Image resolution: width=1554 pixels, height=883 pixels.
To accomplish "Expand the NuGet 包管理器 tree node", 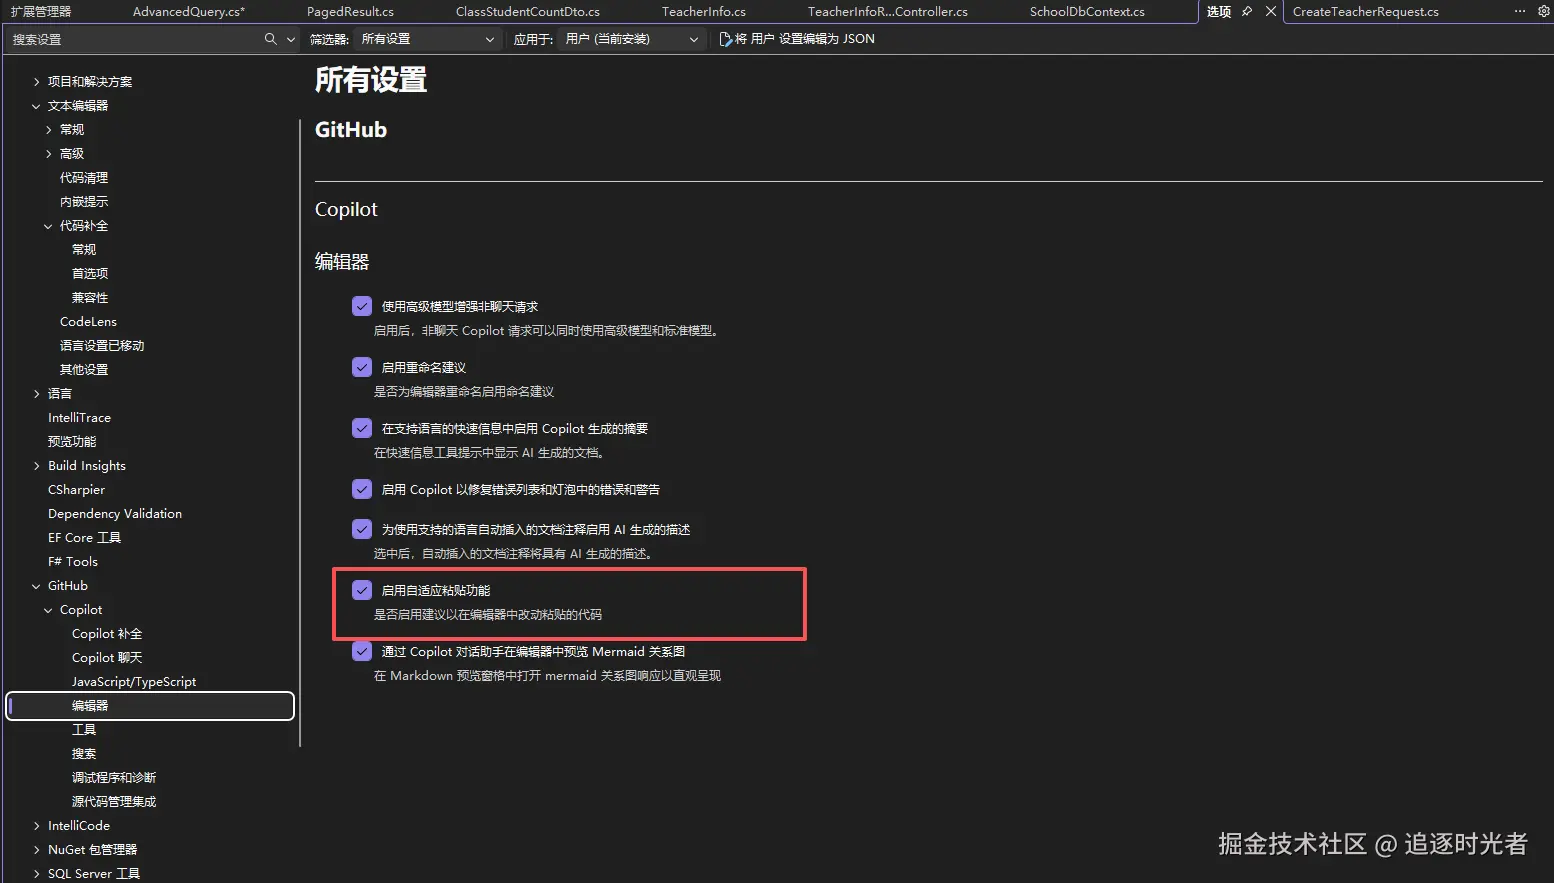I will (x=37, y=850).
